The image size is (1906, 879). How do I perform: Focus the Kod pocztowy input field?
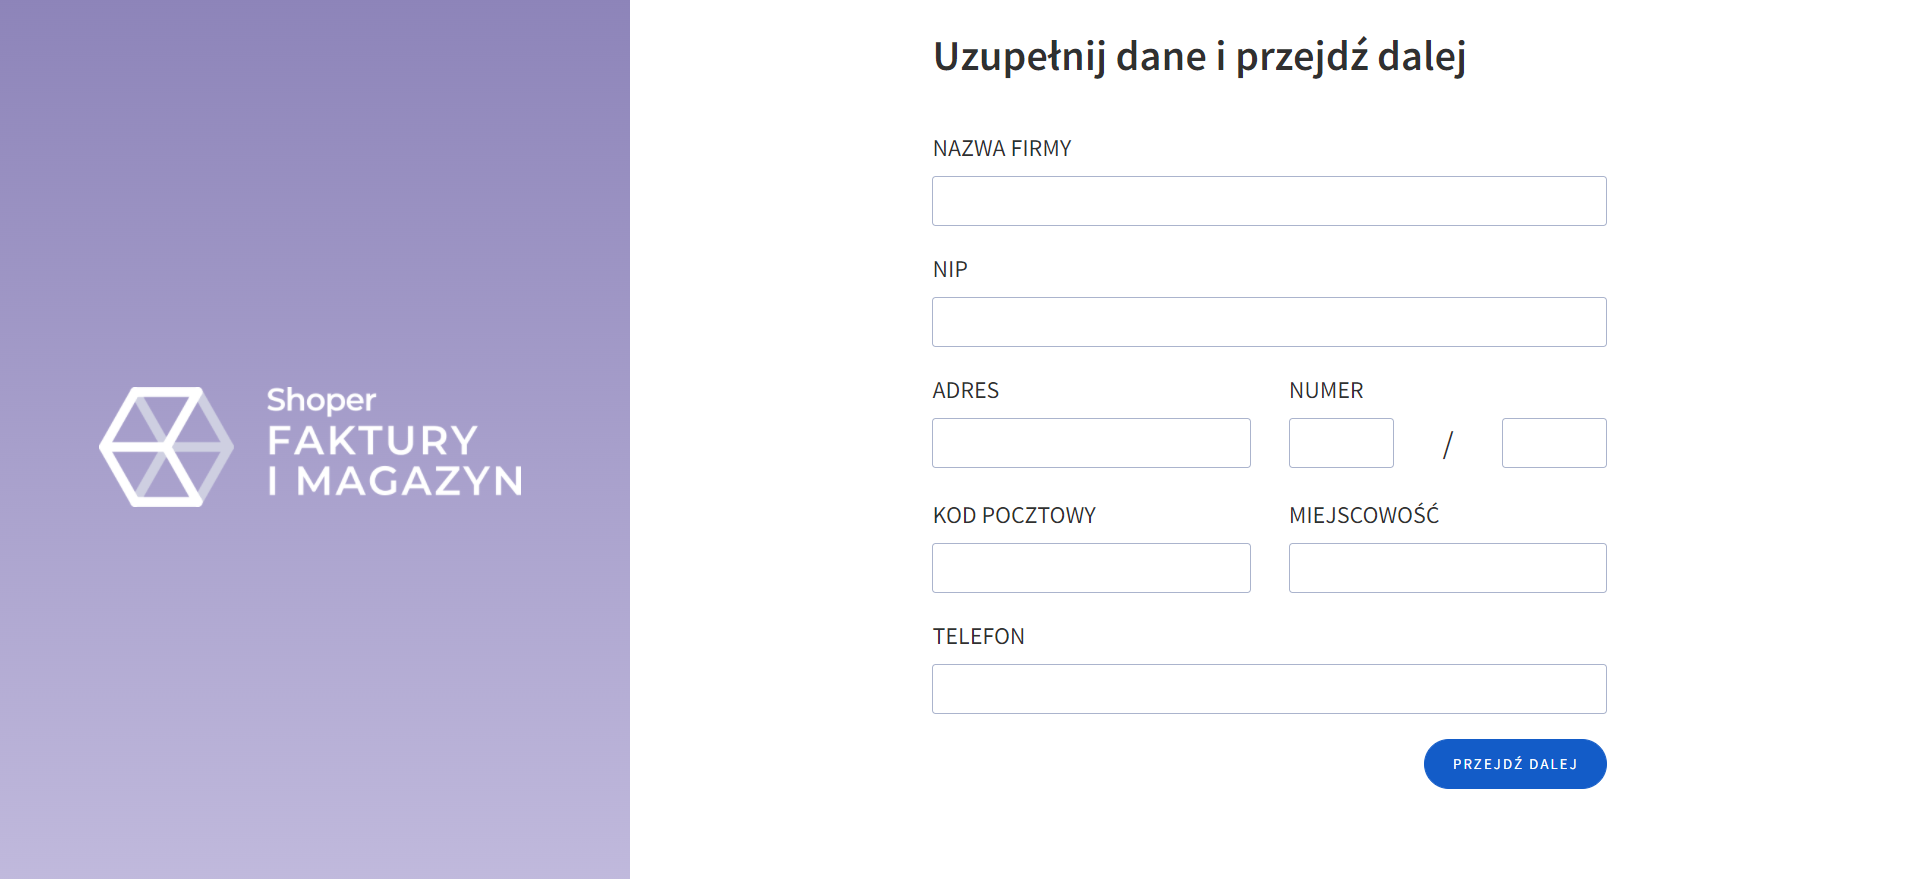(x=1091, y=568)
